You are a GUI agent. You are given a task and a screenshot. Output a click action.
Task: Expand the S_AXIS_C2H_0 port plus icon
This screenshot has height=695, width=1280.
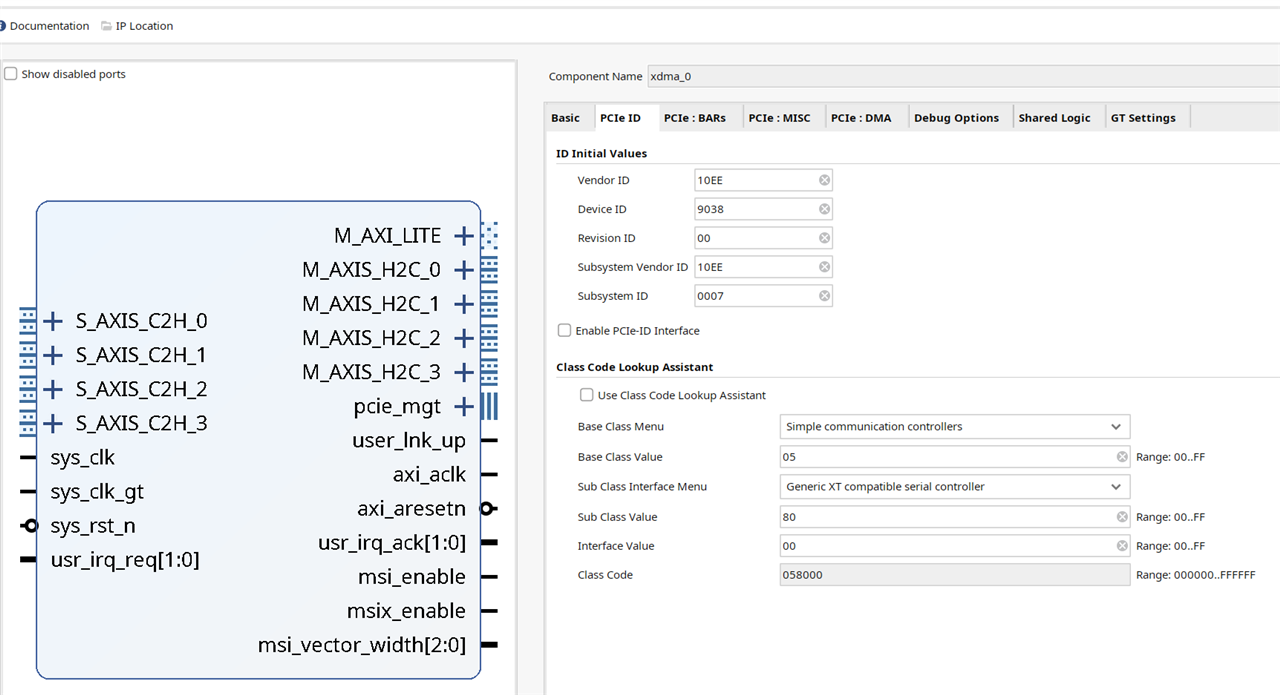[54, 321]
